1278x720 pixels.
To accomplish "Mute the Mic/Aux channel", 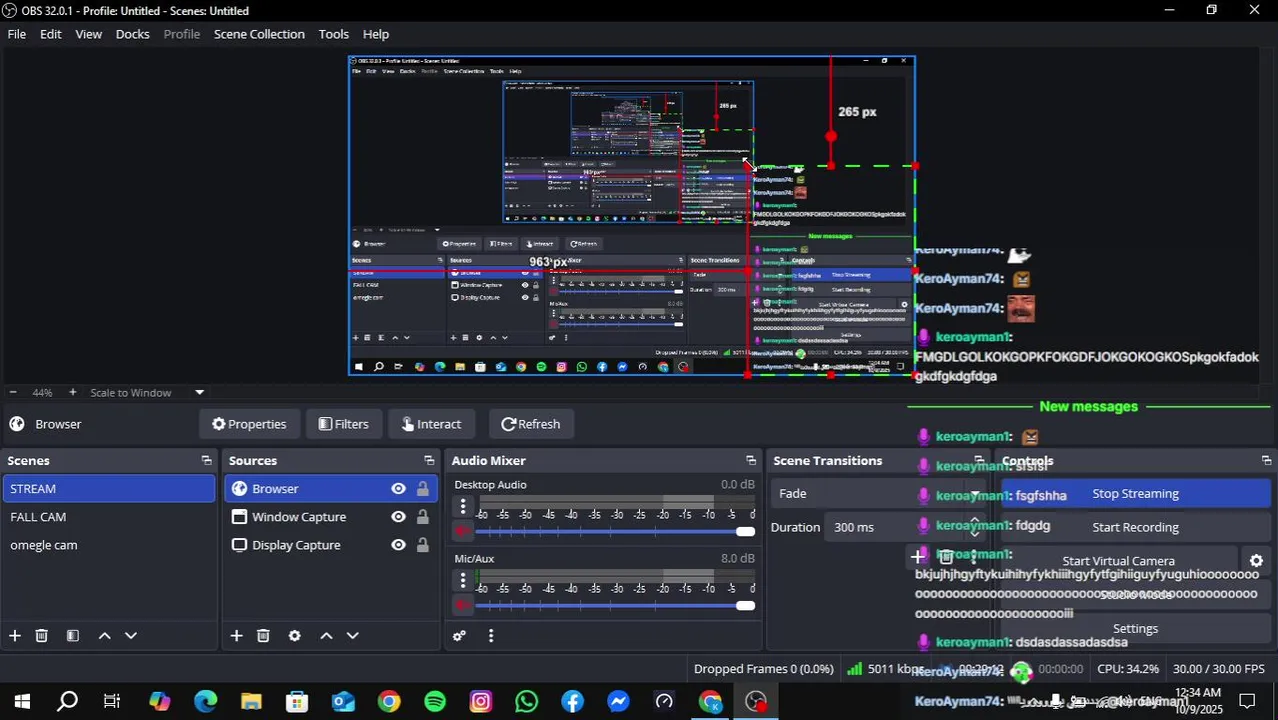I will pyautogui.click(x=462, y=606).
